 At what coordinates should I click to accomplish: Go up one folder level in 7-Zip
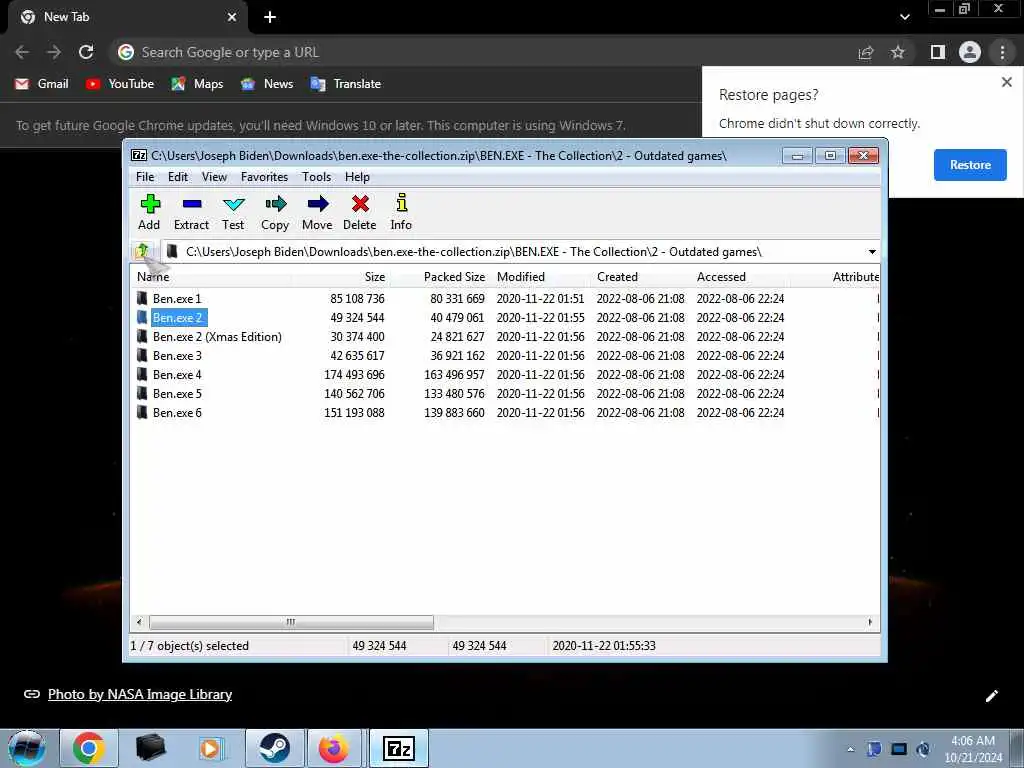pos(142,251)
